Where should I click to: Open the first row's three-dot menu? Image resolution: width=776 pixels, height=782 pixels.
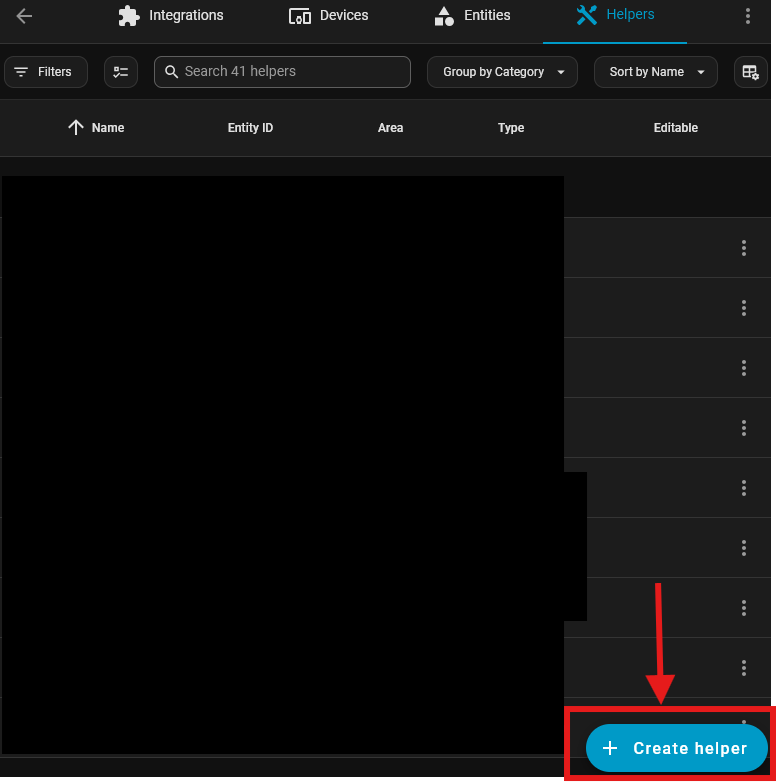[x=744, y=248]
